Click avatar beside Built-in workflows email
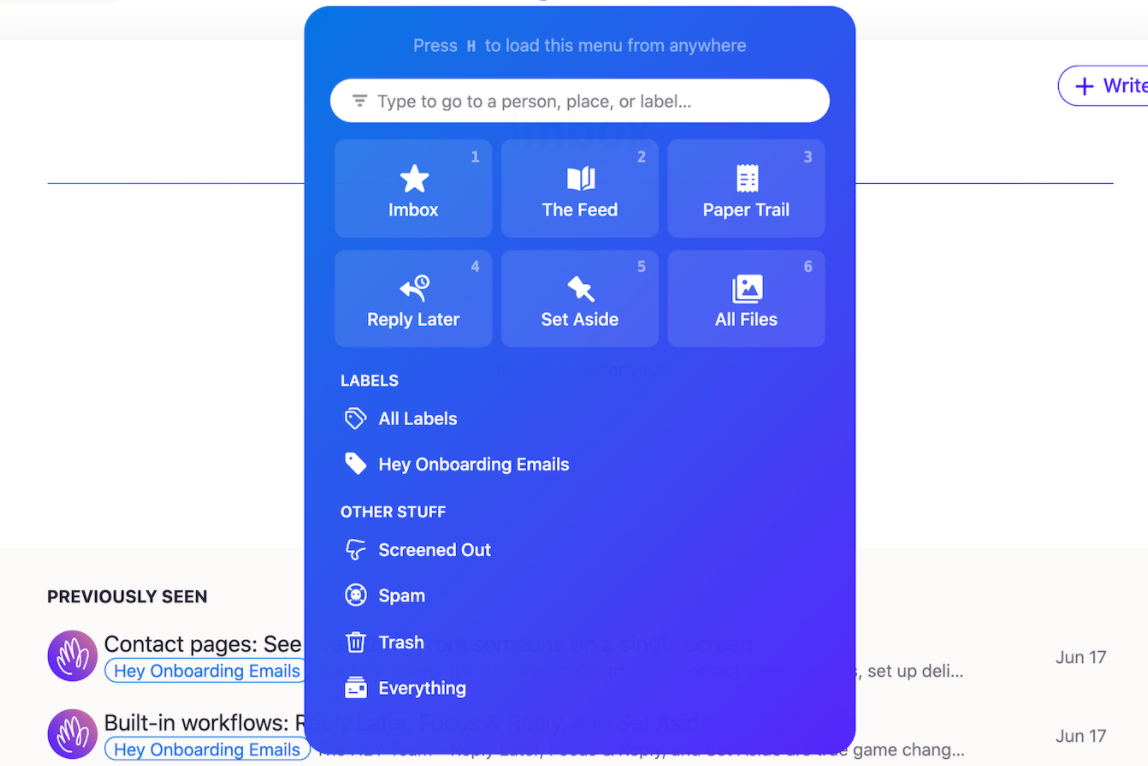 (x=72, y=734)
